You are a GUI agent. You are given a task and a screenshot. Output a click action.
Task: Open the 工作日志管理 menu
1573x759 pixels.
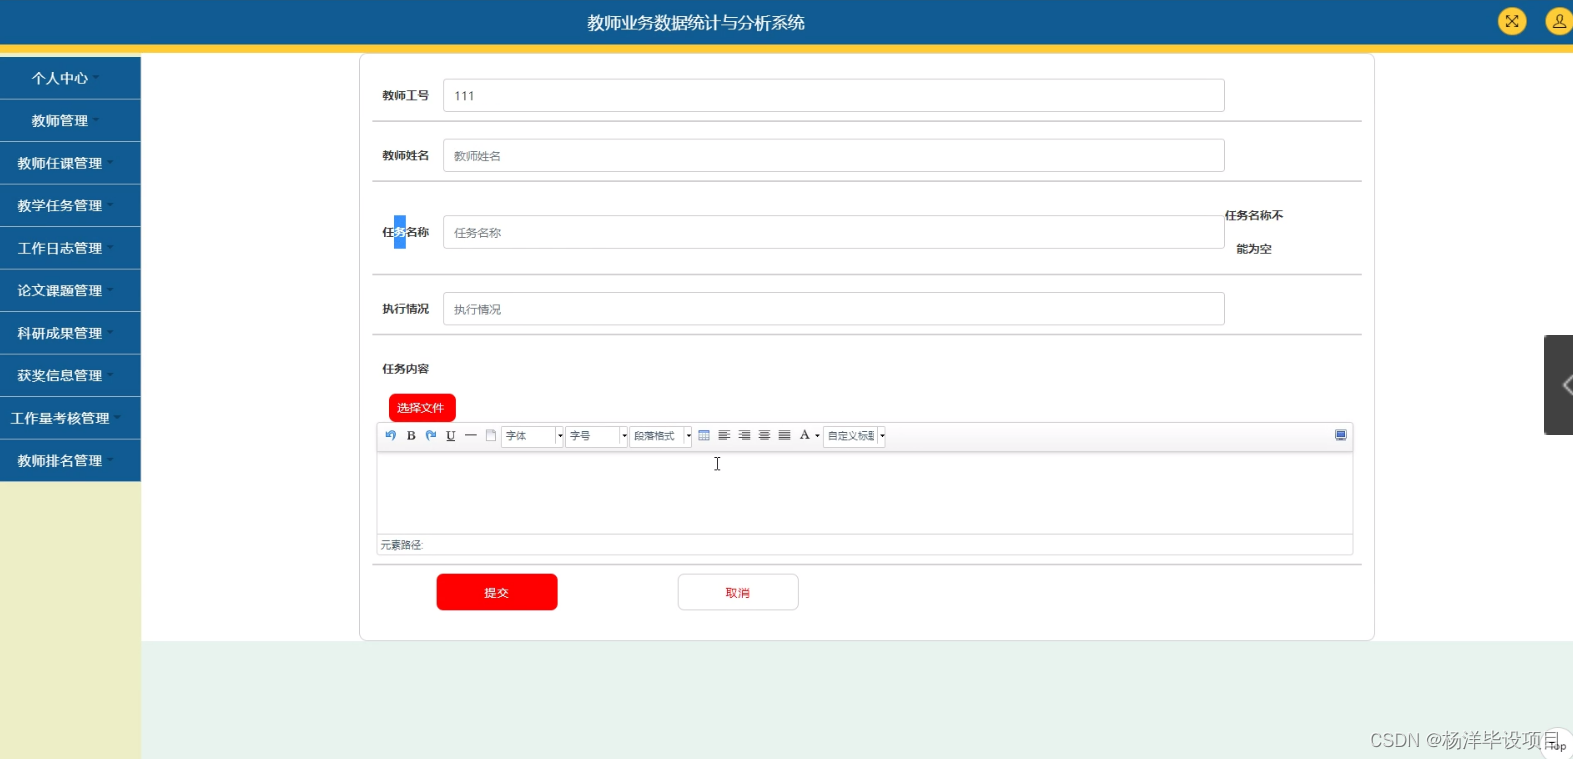(x=70, y=248)
